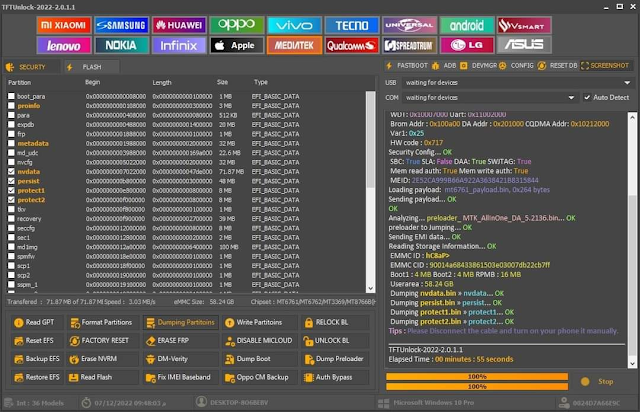The height and width of the screenshot is (412, 640).
Task: Click Format Partitions button
Action: coord(103,323)
